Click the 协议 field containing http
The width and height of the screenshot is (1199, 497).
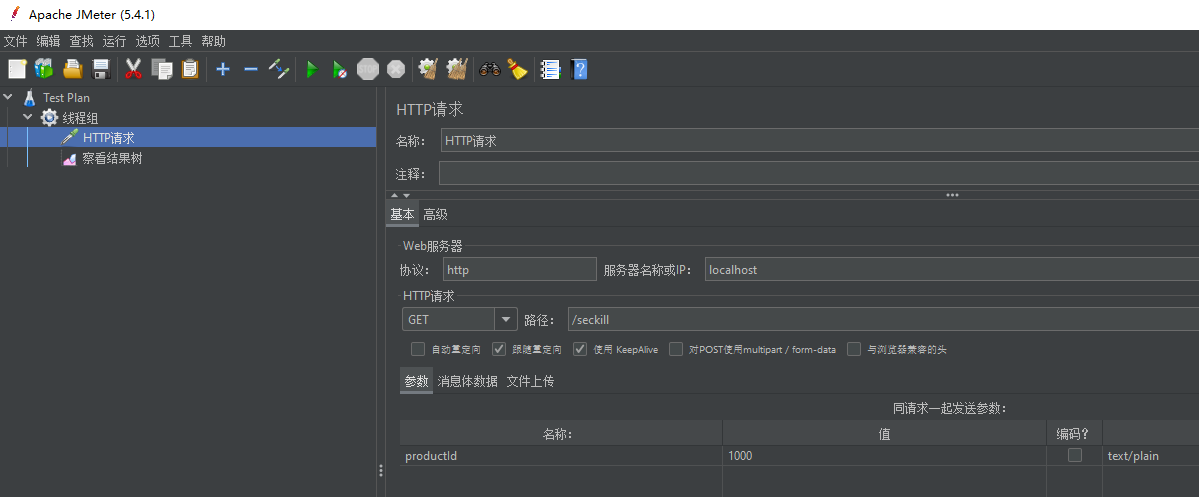pos(519,269)
